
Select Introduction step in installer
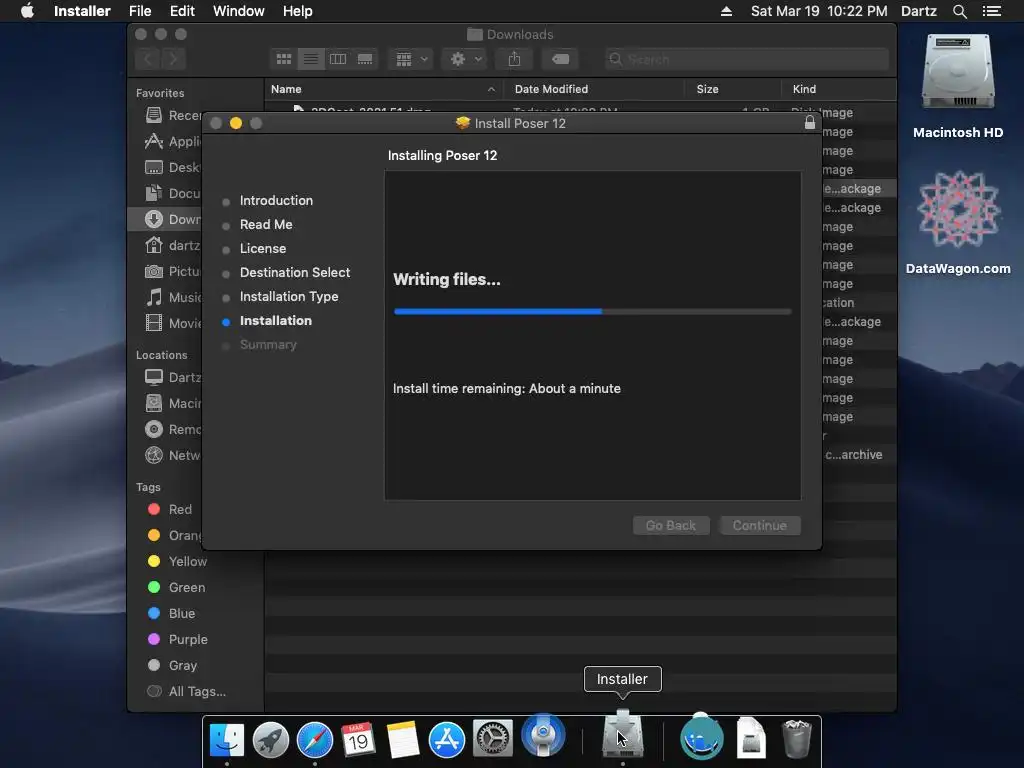click(x=276, y=200)
